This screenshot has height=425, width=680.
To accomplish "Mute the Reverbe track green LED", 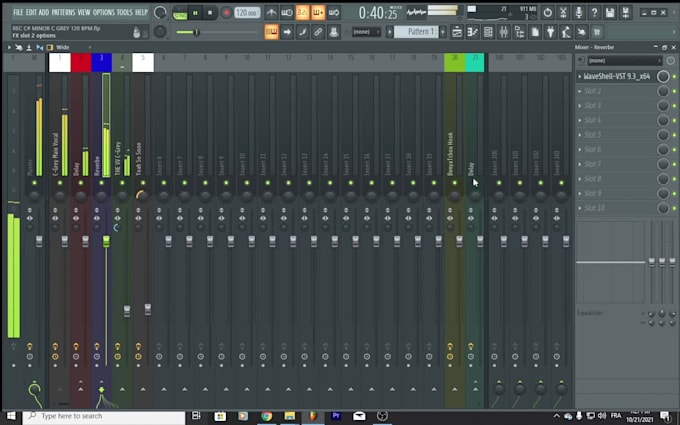I will (x=101, y=183).
